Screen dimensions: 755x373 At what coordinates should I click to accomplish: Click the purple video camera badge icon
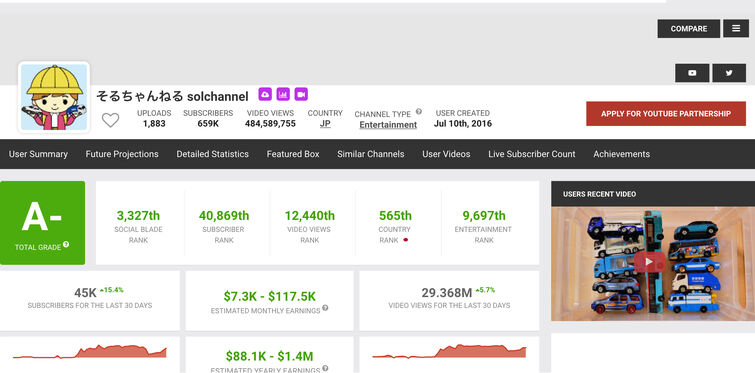point(301,94)
